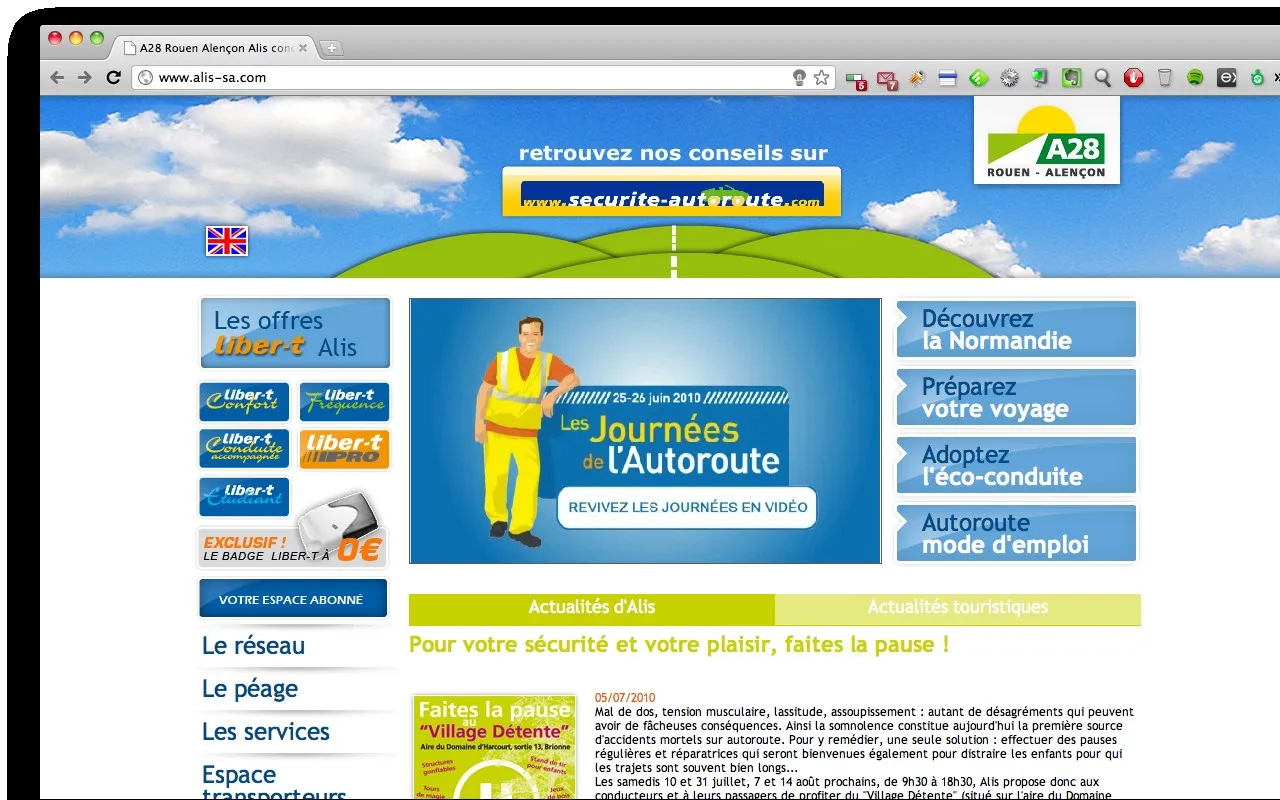Reload the page with the refresh icon
The height and width of the screenshot is (800, 1280).
(x=114, y=77)
